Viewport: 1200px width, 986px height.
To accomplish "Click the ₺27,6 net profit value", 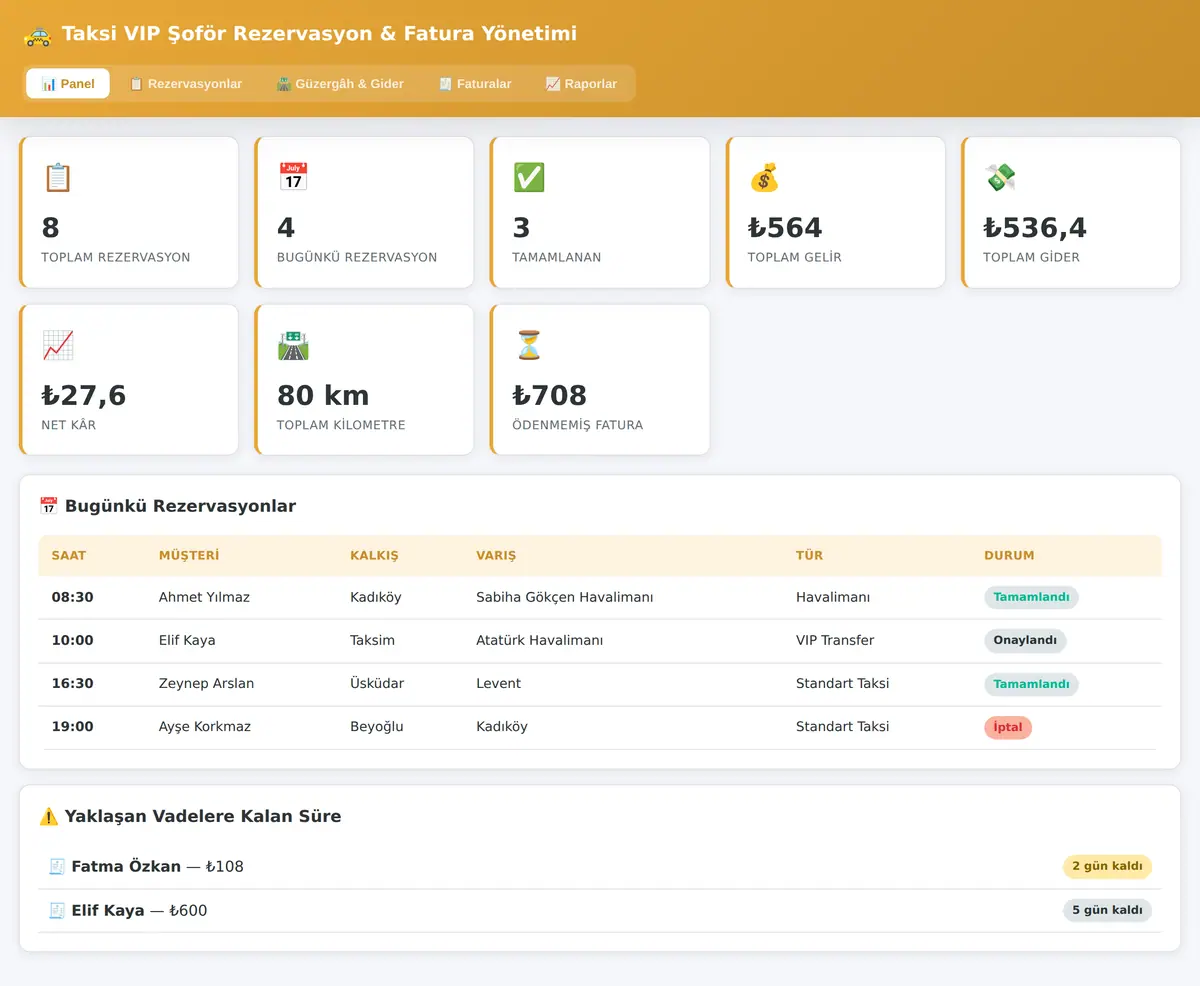I will (84, 395).
